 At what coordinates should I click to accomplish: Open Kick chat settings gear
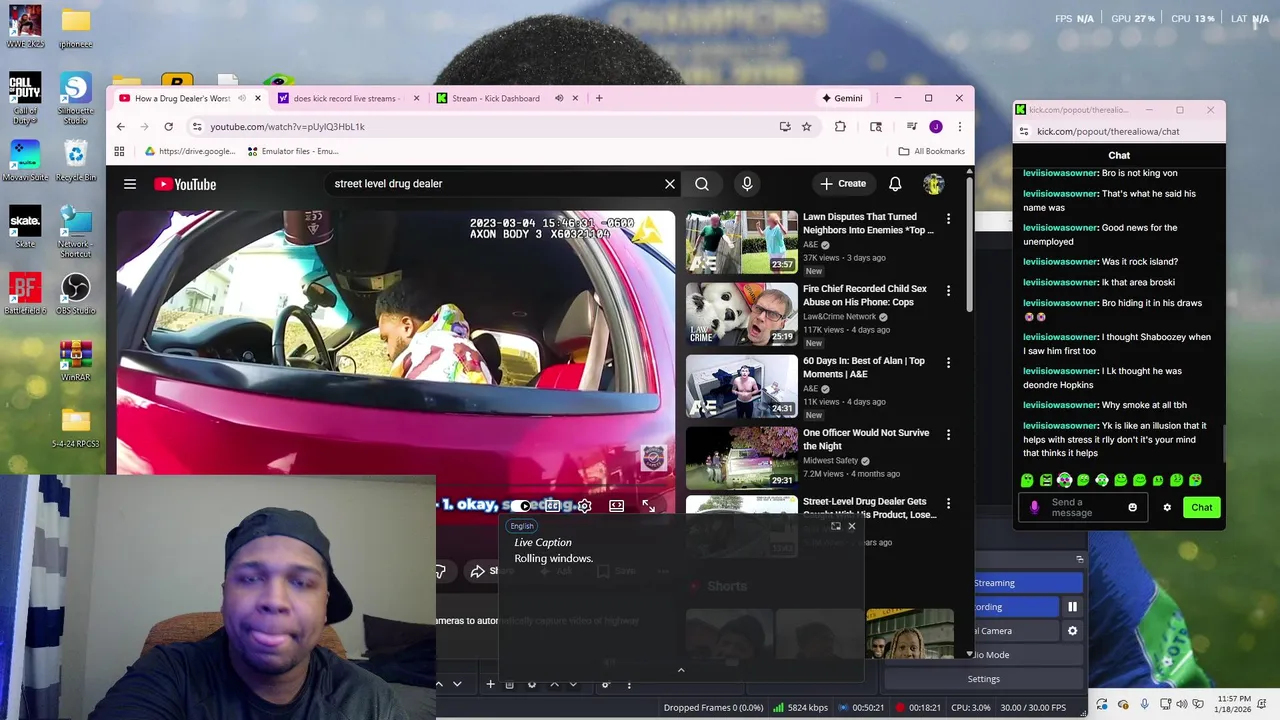pos(1167,507)
